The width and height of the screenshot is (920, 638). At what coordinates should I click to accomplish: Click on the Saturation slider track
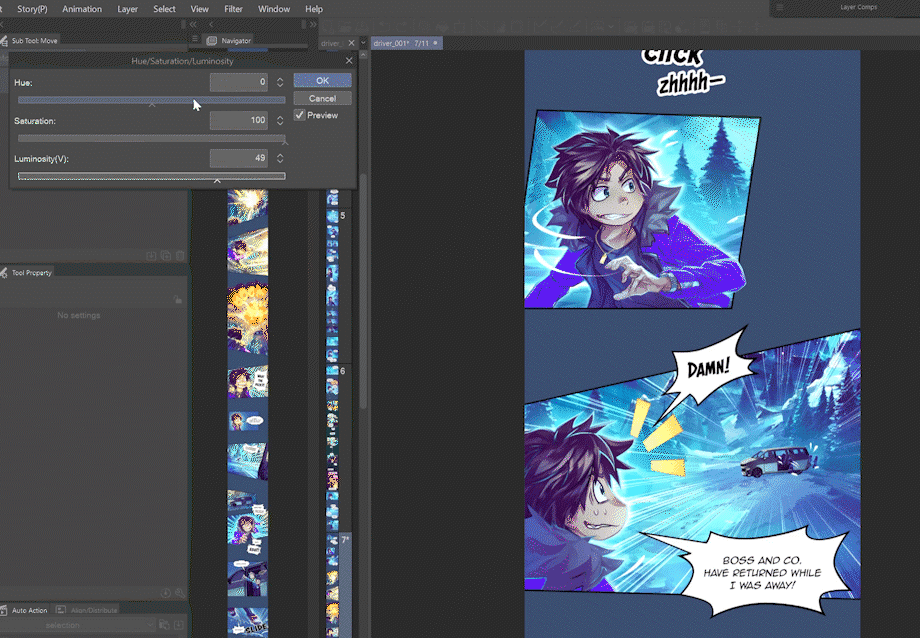point(151,138)
